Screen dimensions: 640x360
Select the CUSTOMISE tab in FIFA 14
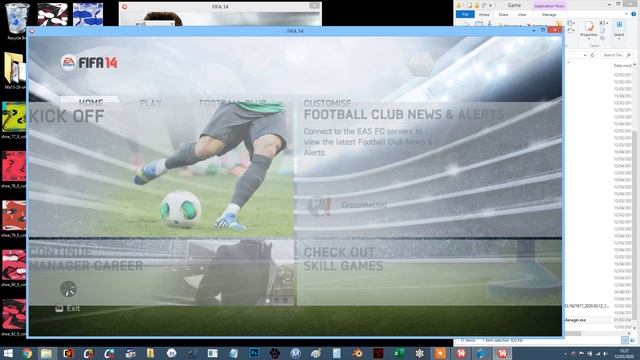[x=327, y=103]
